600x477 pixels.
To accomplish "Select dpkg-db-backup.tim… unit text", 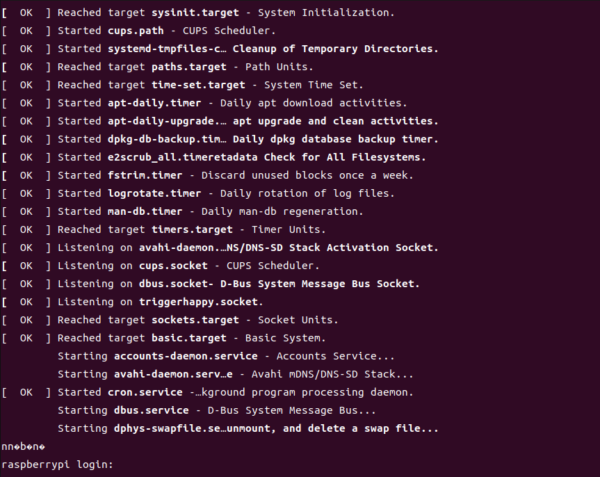I will (167, 139).
